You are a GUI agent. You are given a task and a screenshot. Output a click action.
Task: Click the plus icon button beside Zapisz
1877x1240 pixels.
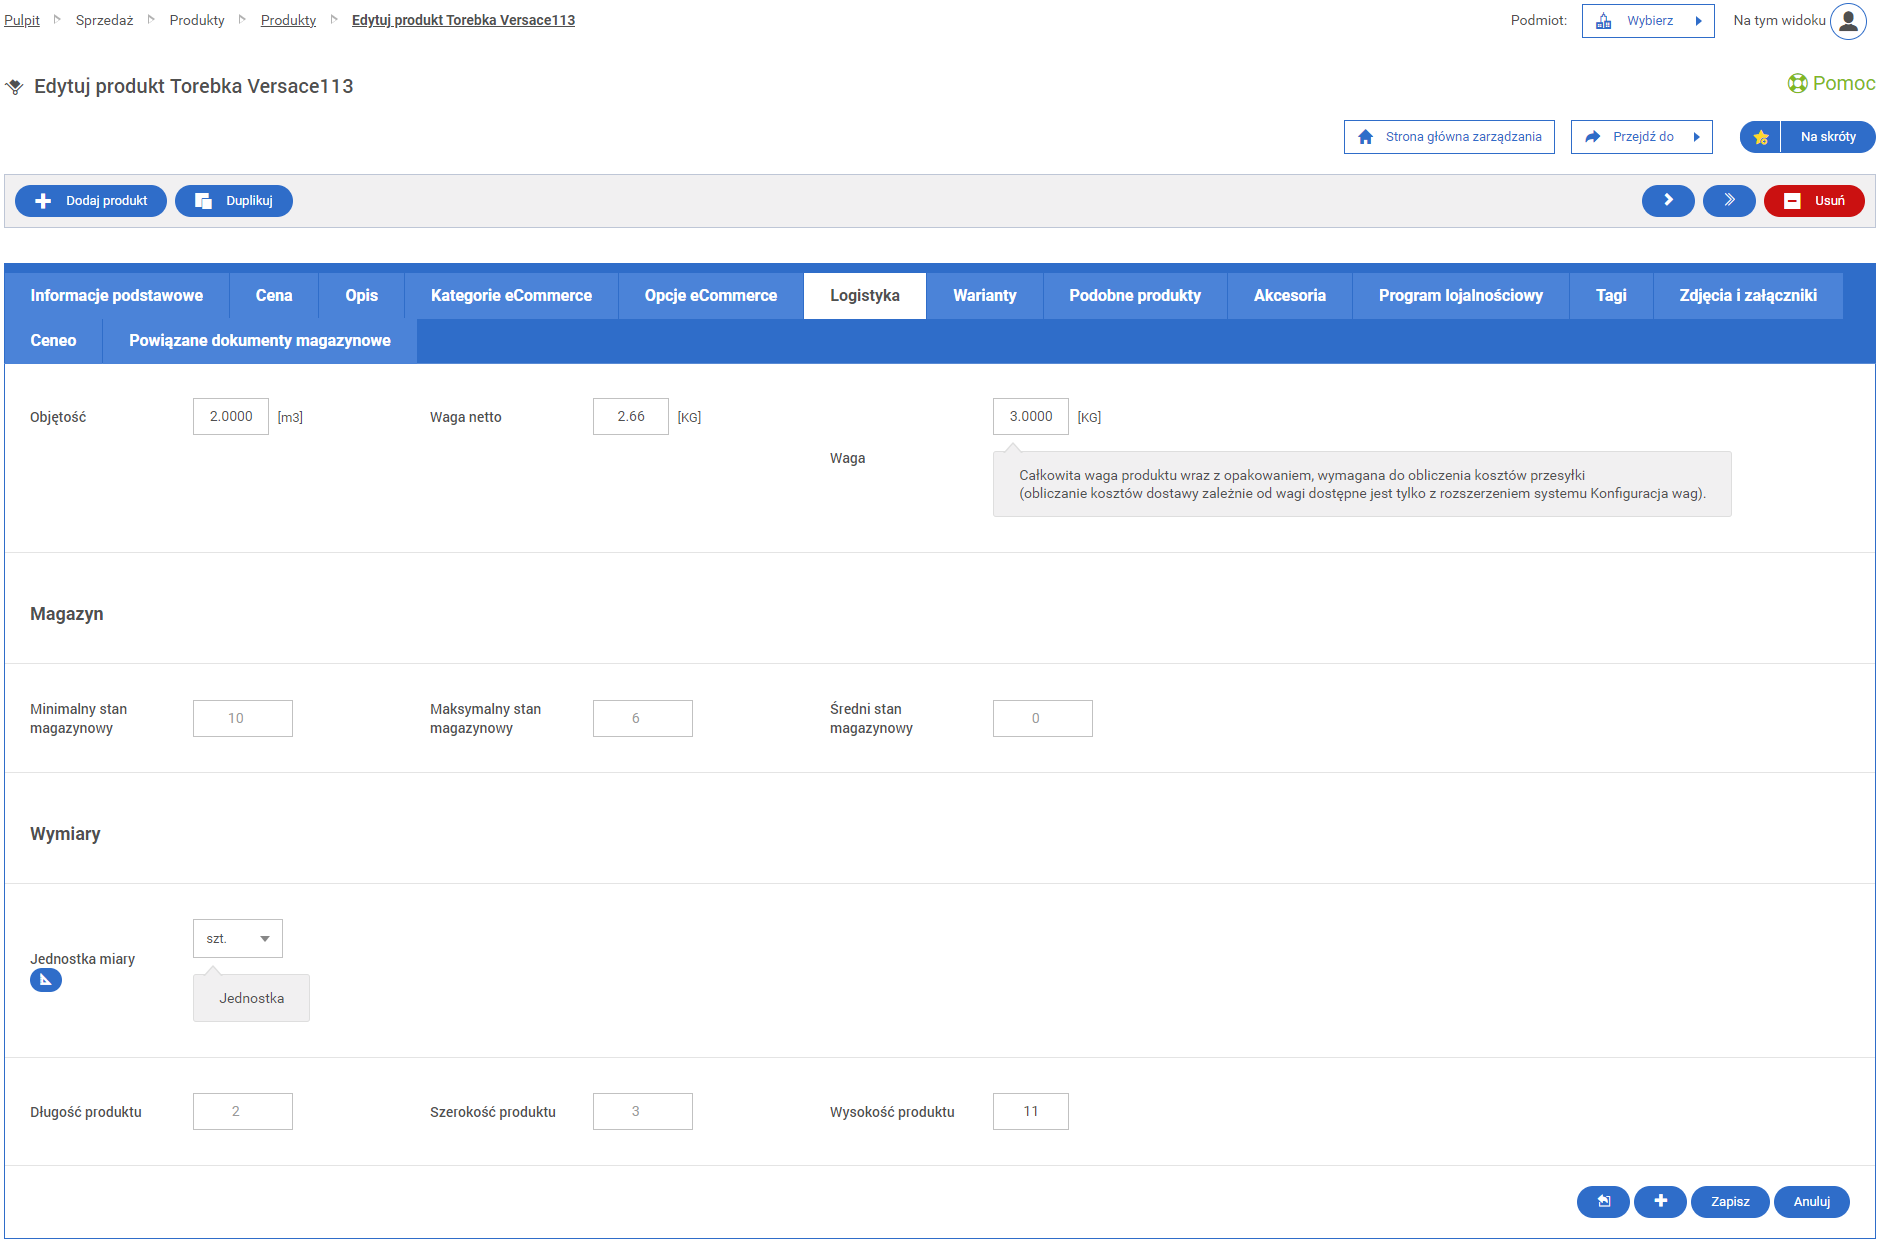click(1659, 1202)
